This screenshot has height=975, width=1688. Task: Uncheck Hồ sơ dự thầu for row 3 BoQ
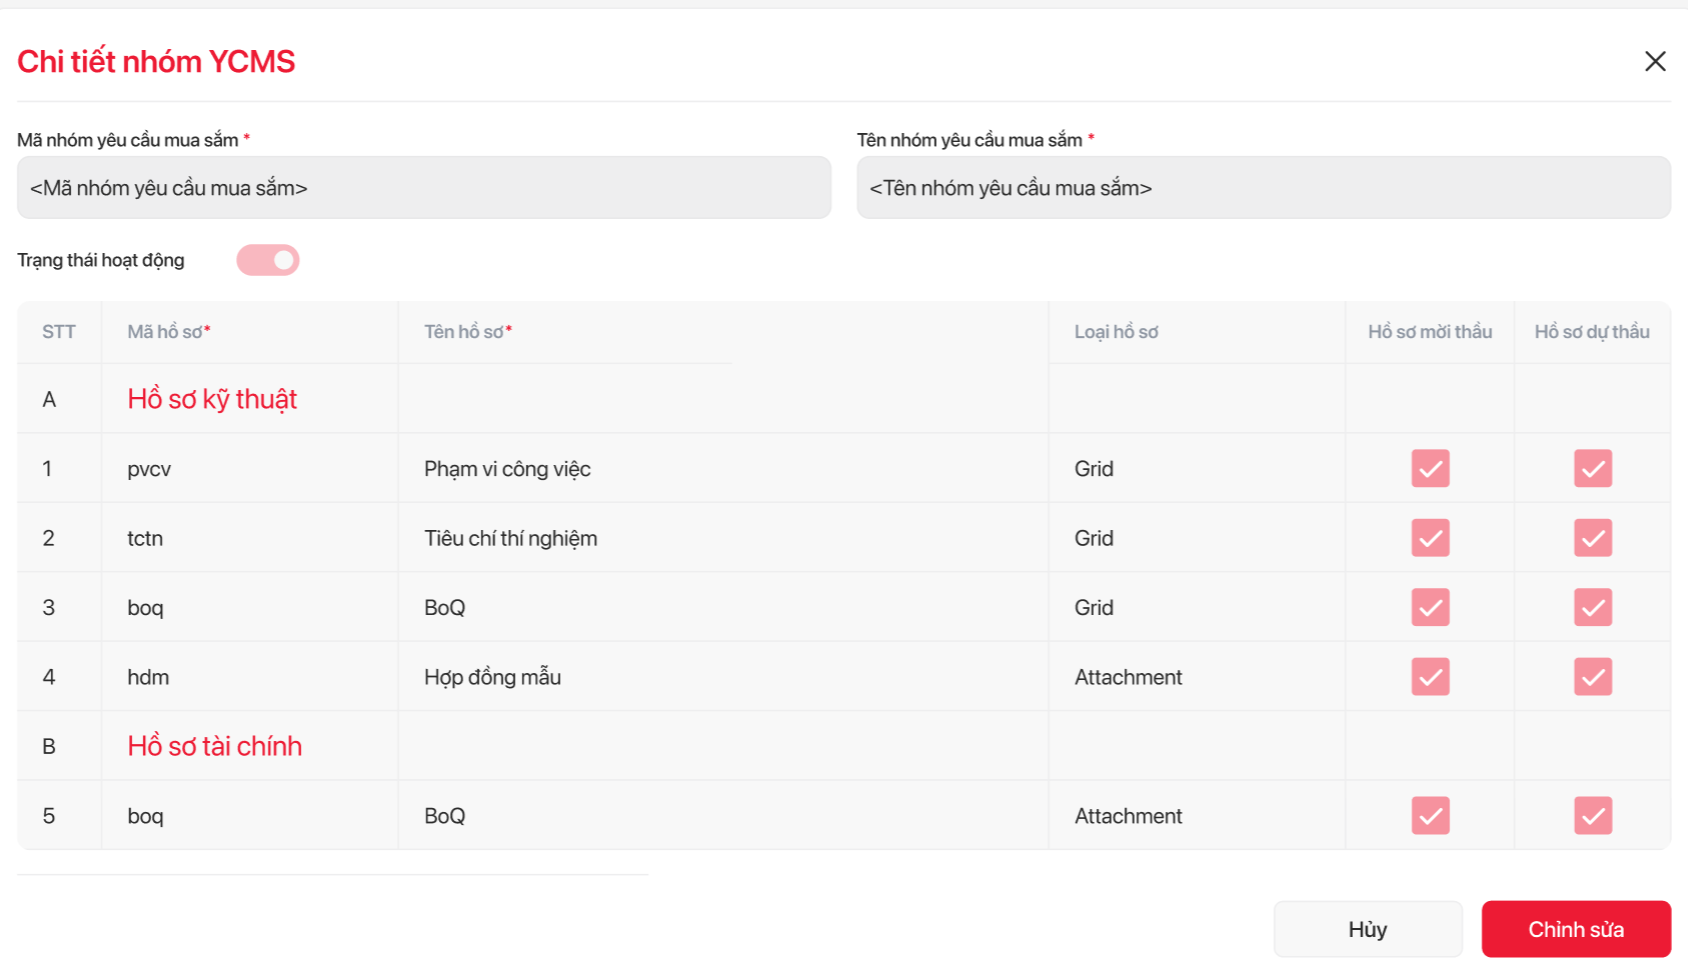[1592, 607]
